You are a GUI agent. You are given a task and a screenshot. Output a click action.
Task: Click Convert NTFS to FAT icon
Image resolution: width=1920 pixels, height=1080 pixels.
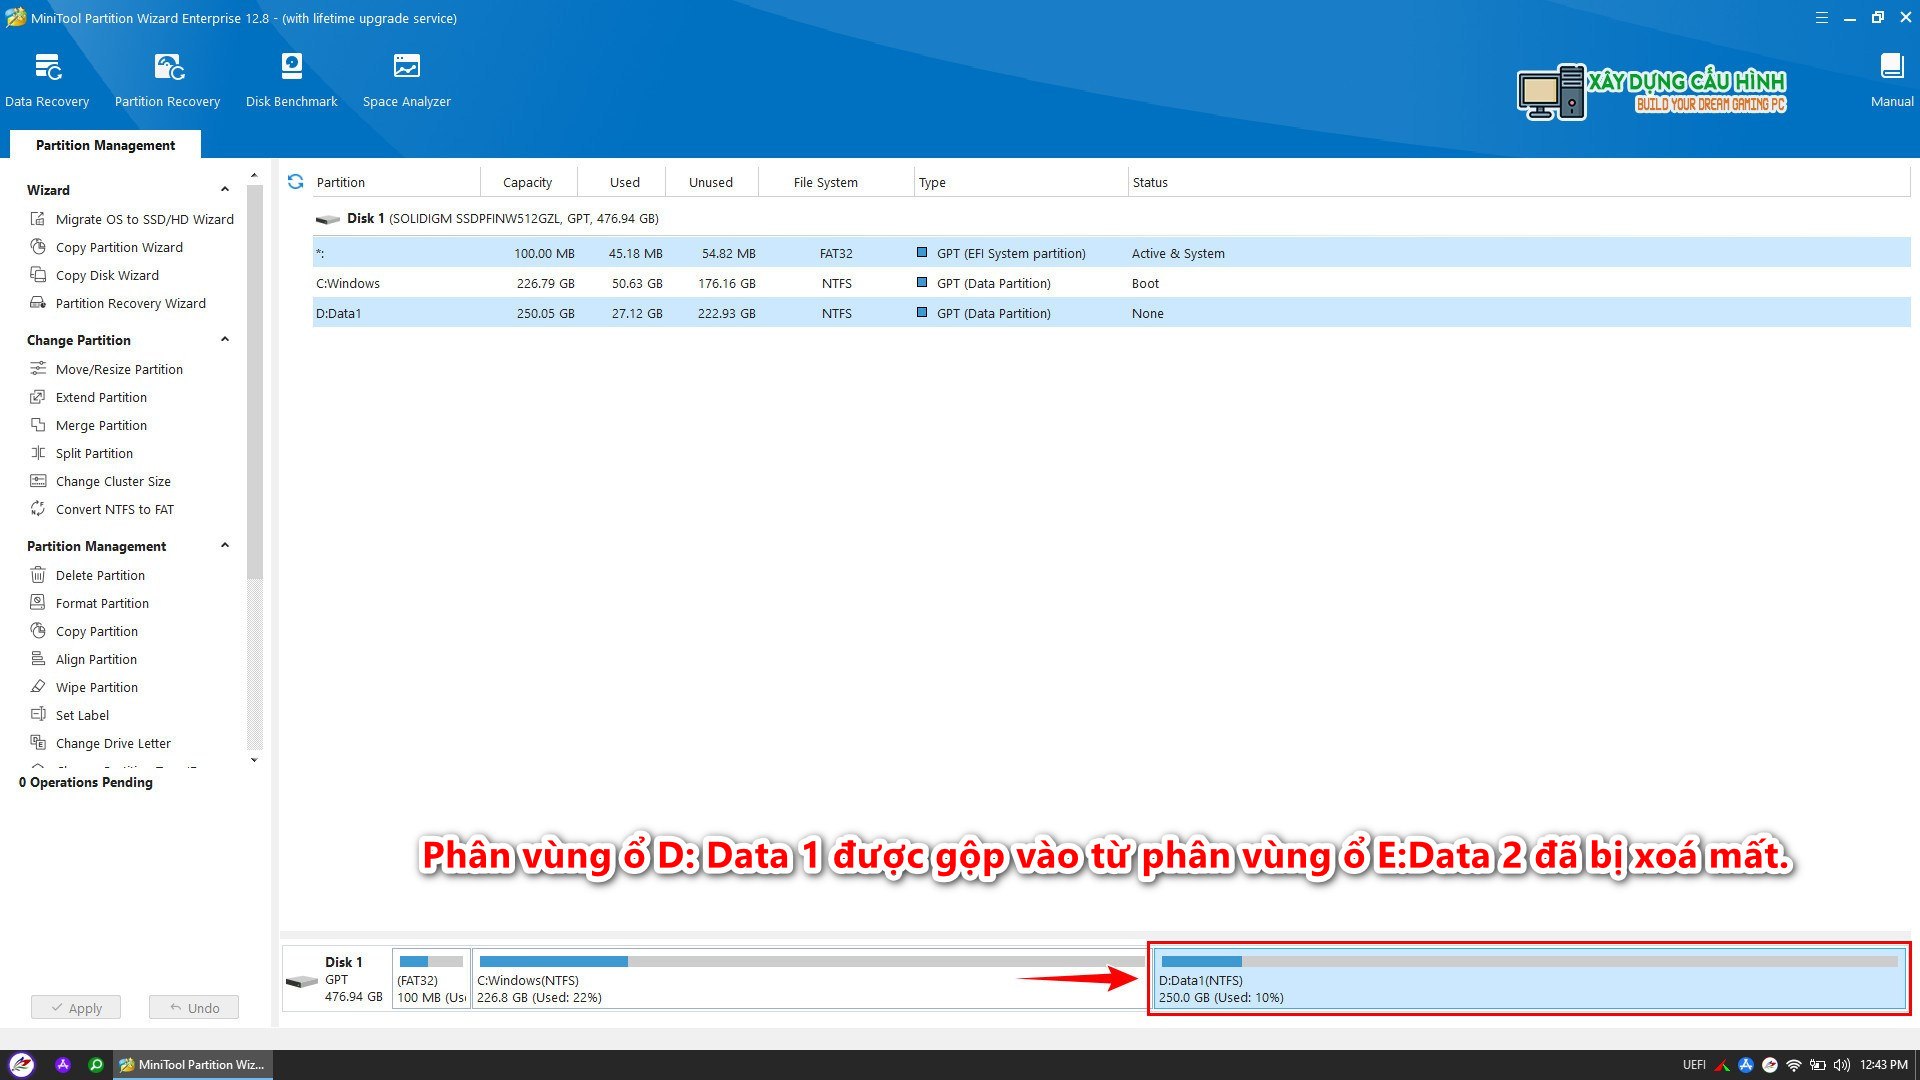tap(38, 509)
